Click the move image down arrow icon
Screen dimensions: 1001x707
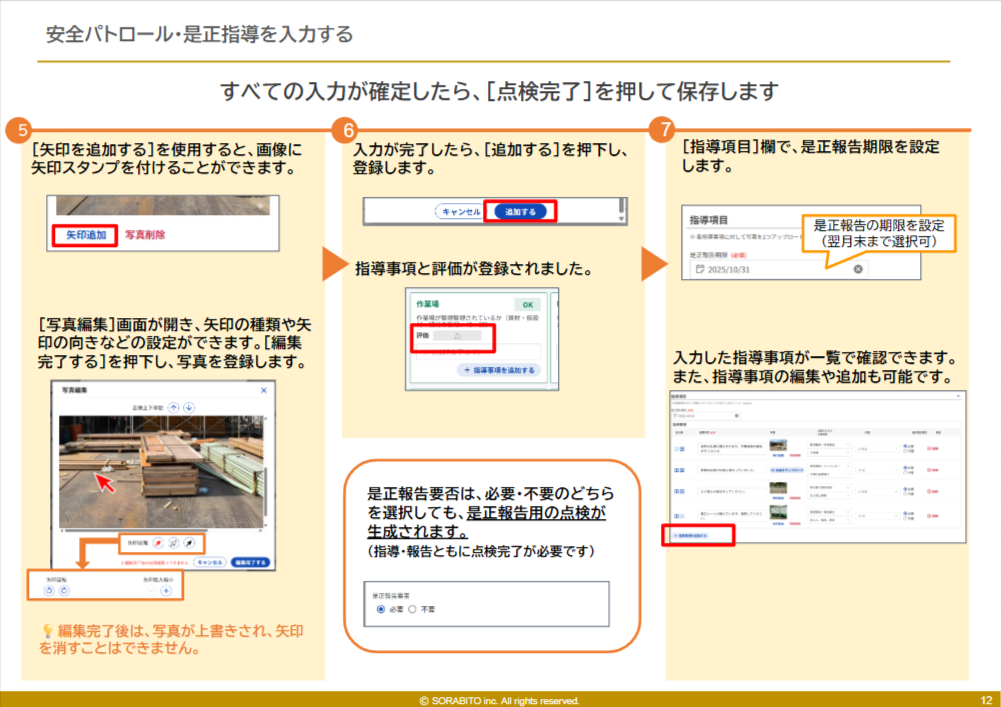[x=189, y=407]
